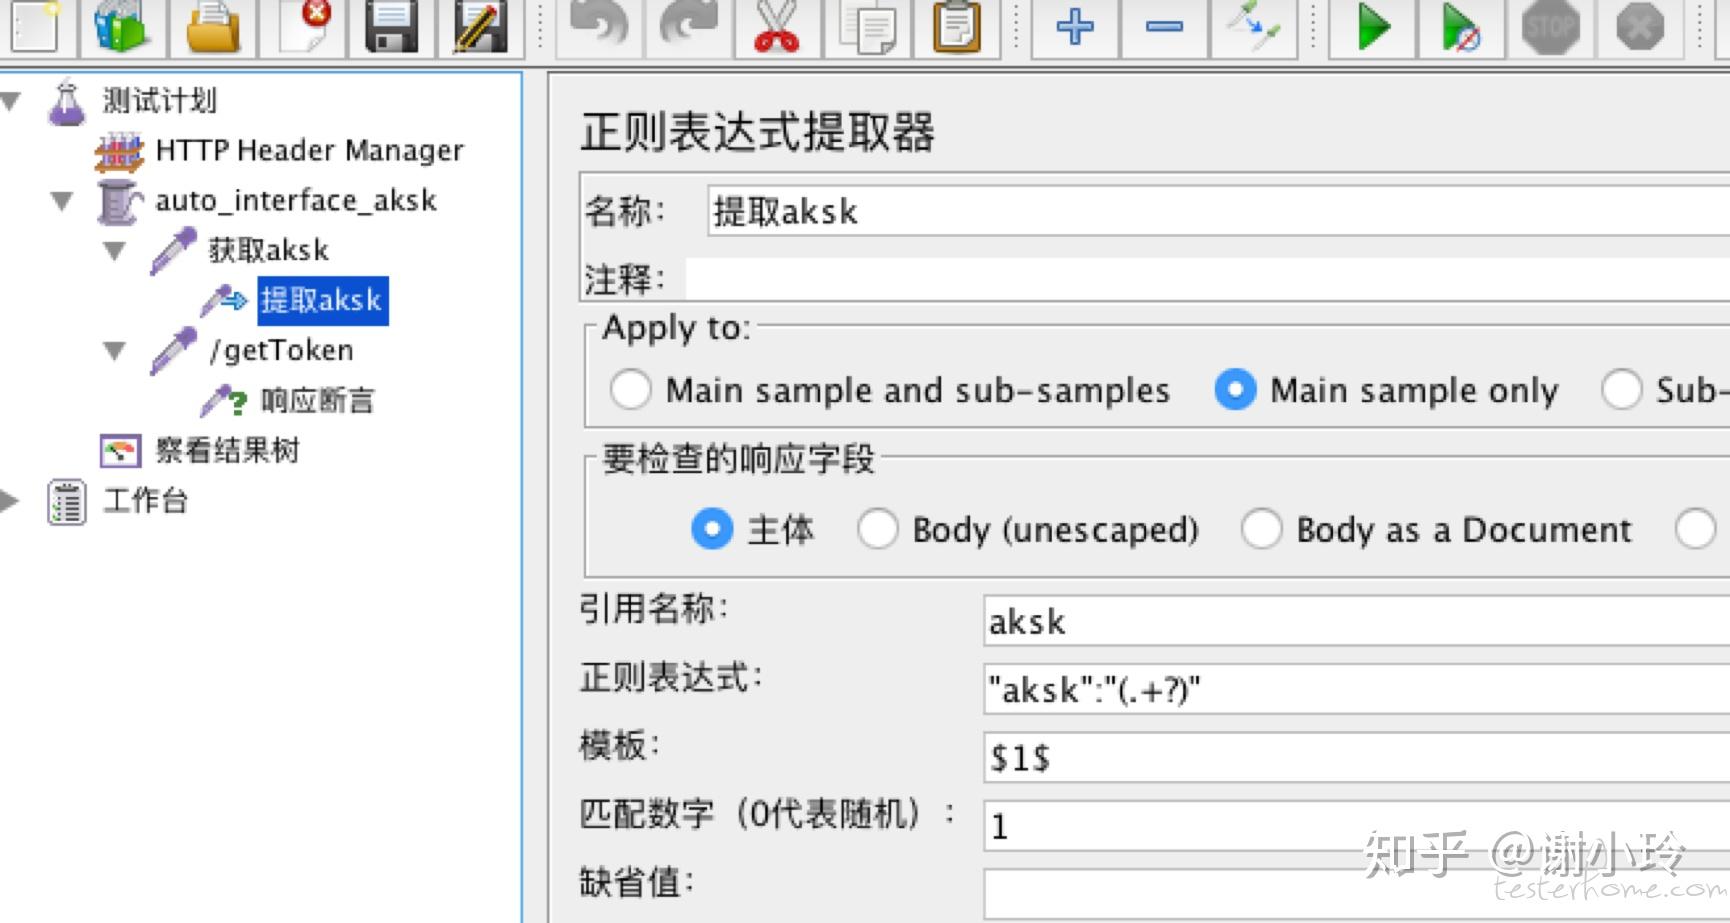1730x923 pixels.
Task: Copy the selected tree element
Action: [868, 30]
